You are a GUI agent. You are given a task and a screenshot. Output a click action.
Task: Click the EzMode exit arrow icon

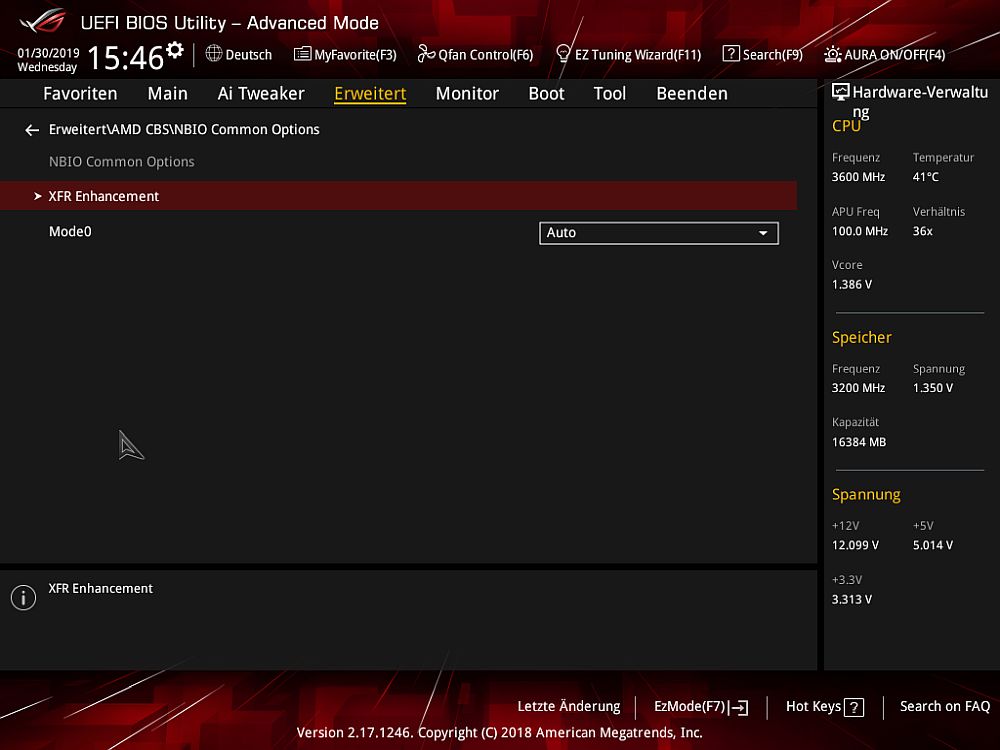[738, 707]
